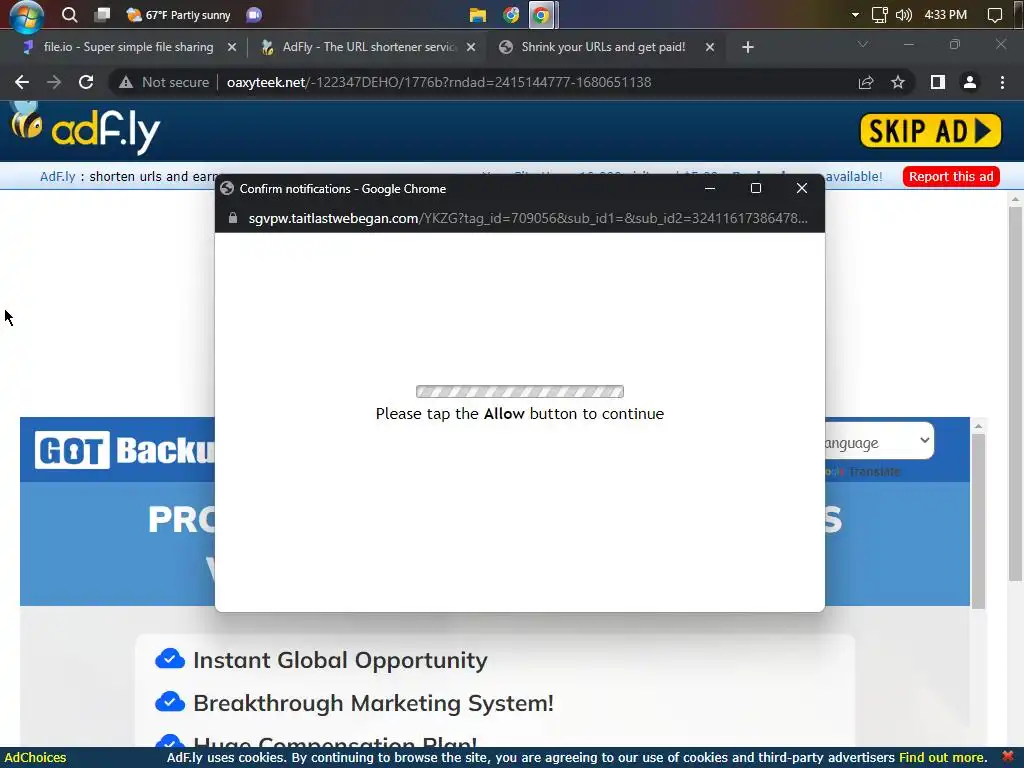Select Breakthrough Marketing System text

click(x=374, y=703)
